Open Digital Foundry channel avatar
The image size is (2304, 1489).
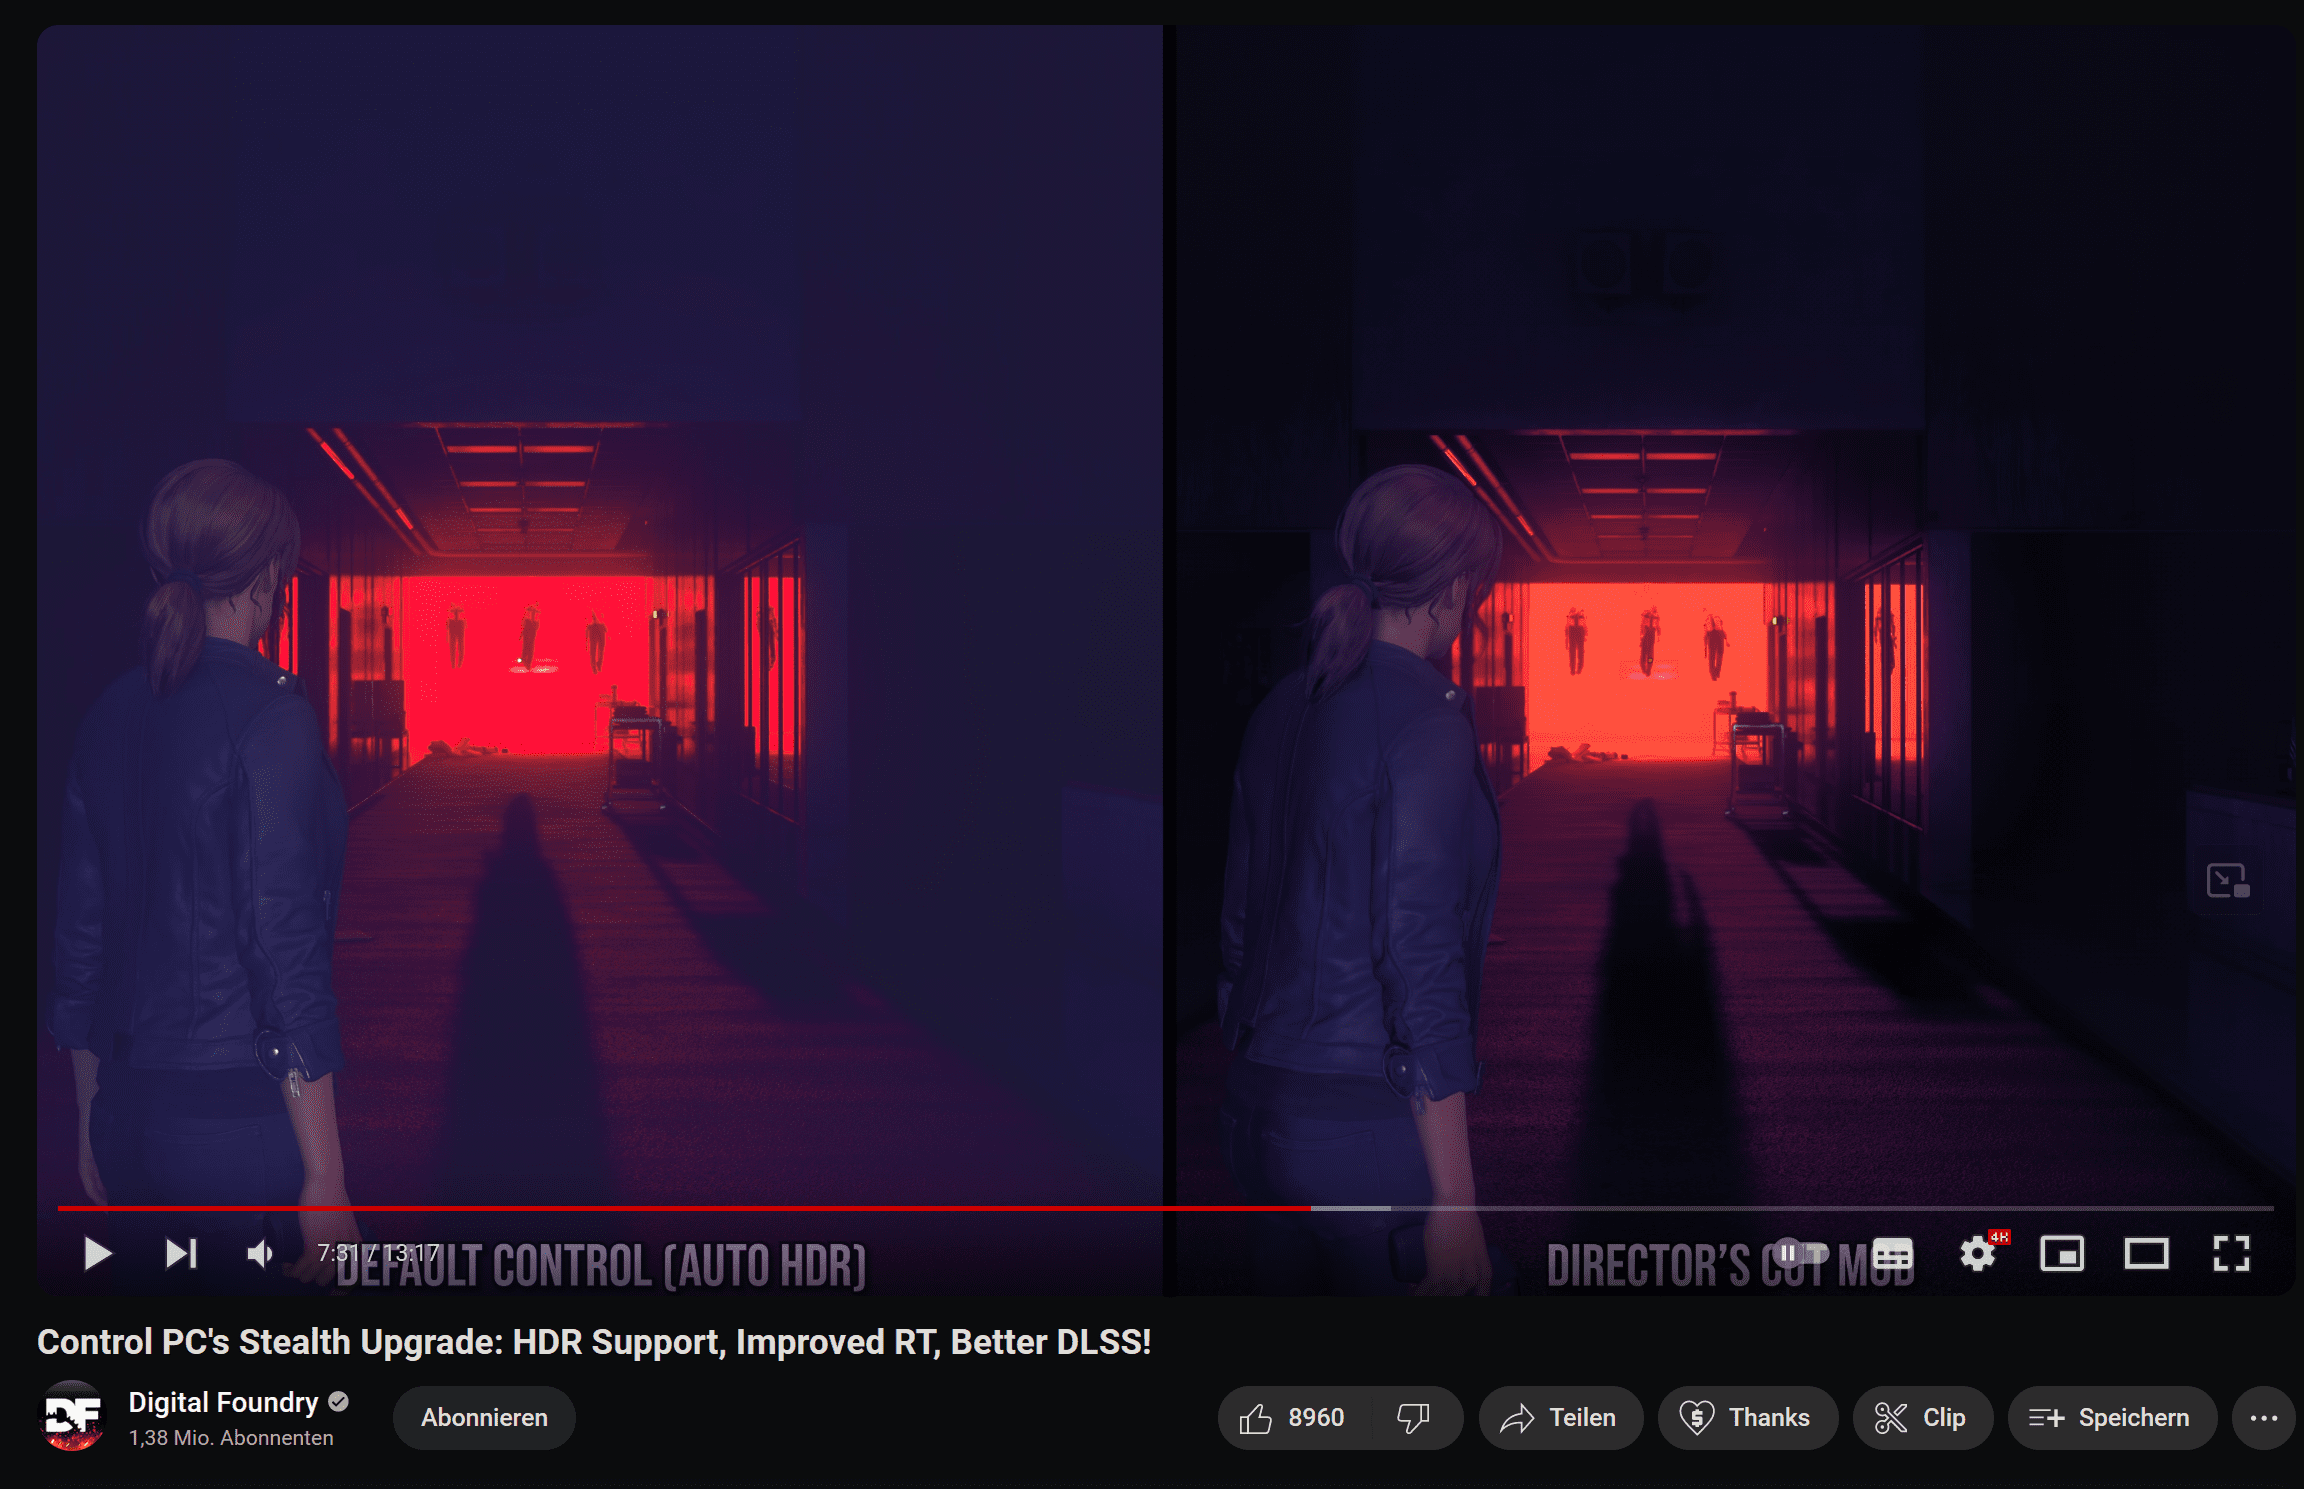pos(72,1416)
